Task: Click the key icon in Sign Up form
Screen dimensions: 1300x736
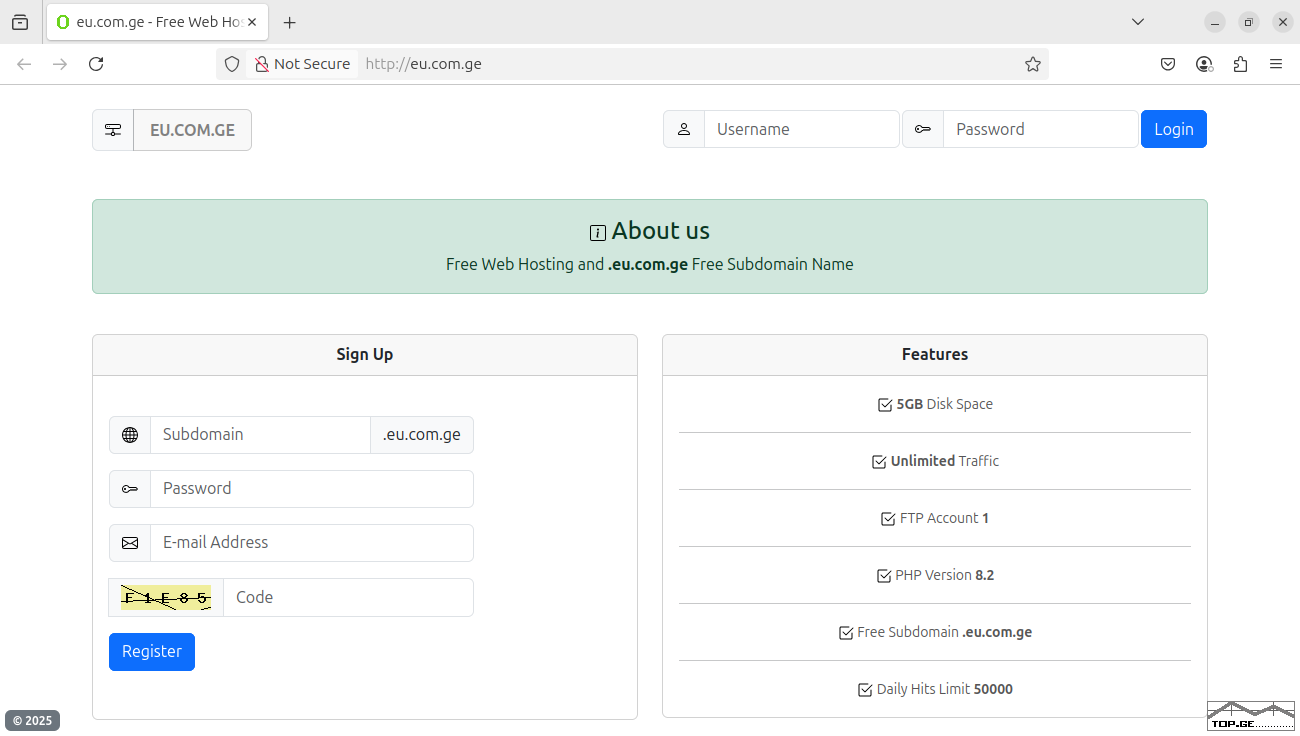Action: point(130,489)
